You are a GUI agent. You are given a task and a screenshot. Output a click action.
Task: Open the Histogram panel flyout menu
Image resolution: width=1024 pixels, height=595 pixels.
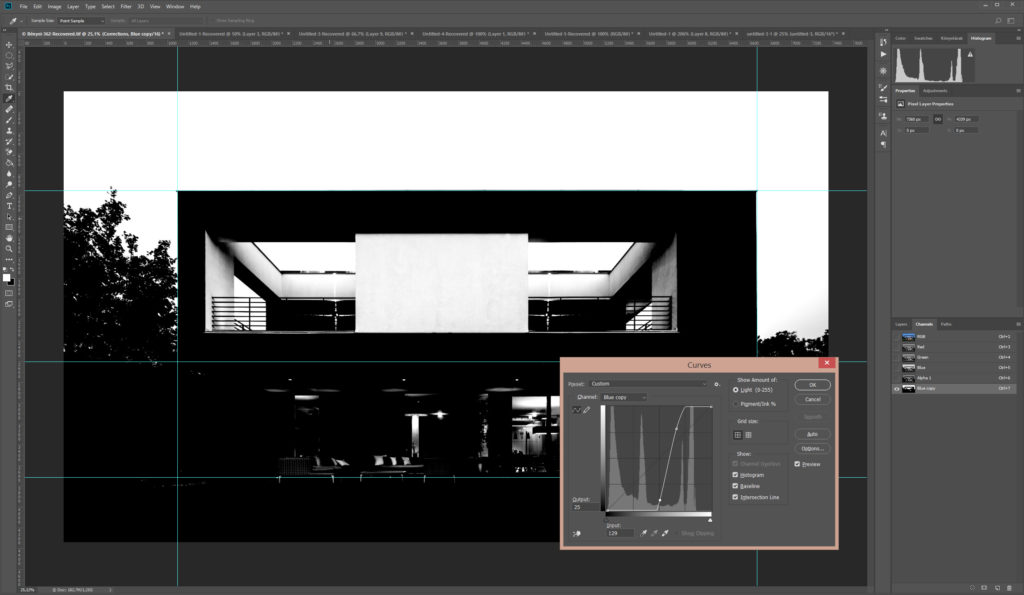[x=1018, y=38]
